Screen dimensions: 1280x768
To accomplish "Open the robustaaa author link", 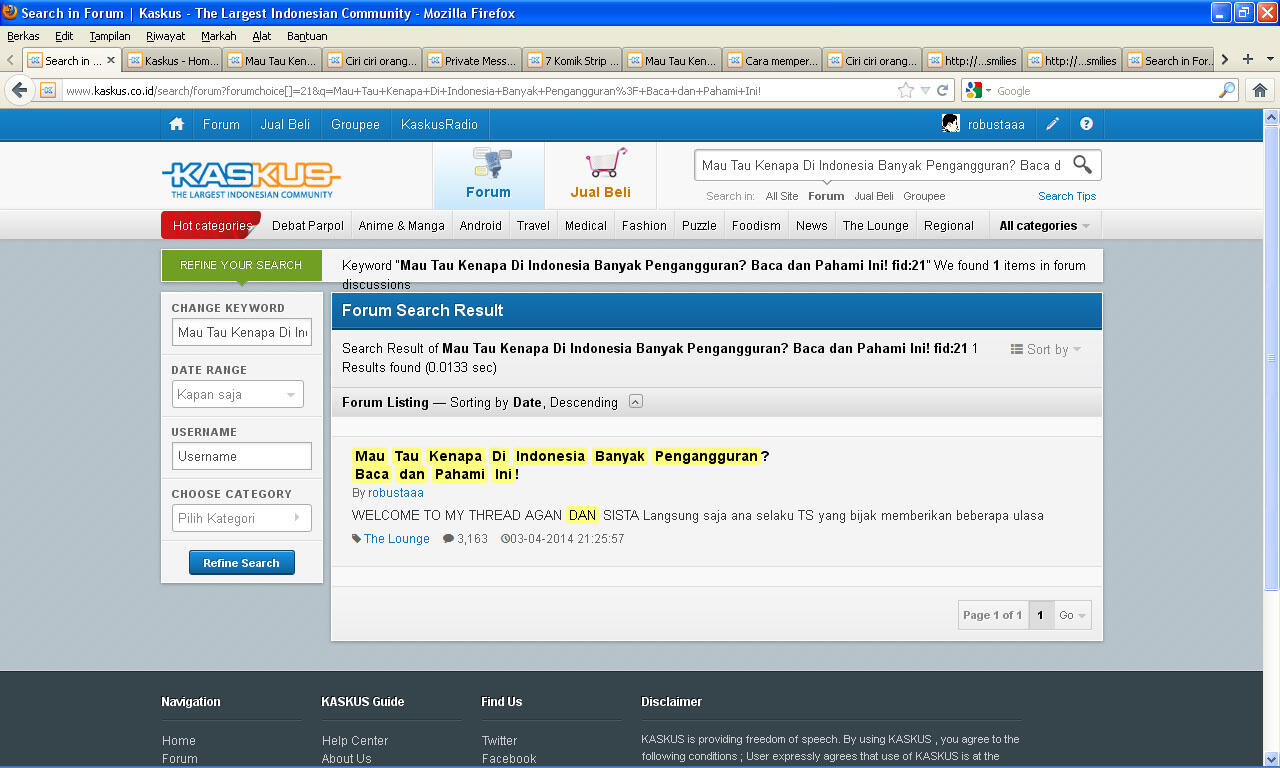I will [396, 493].
